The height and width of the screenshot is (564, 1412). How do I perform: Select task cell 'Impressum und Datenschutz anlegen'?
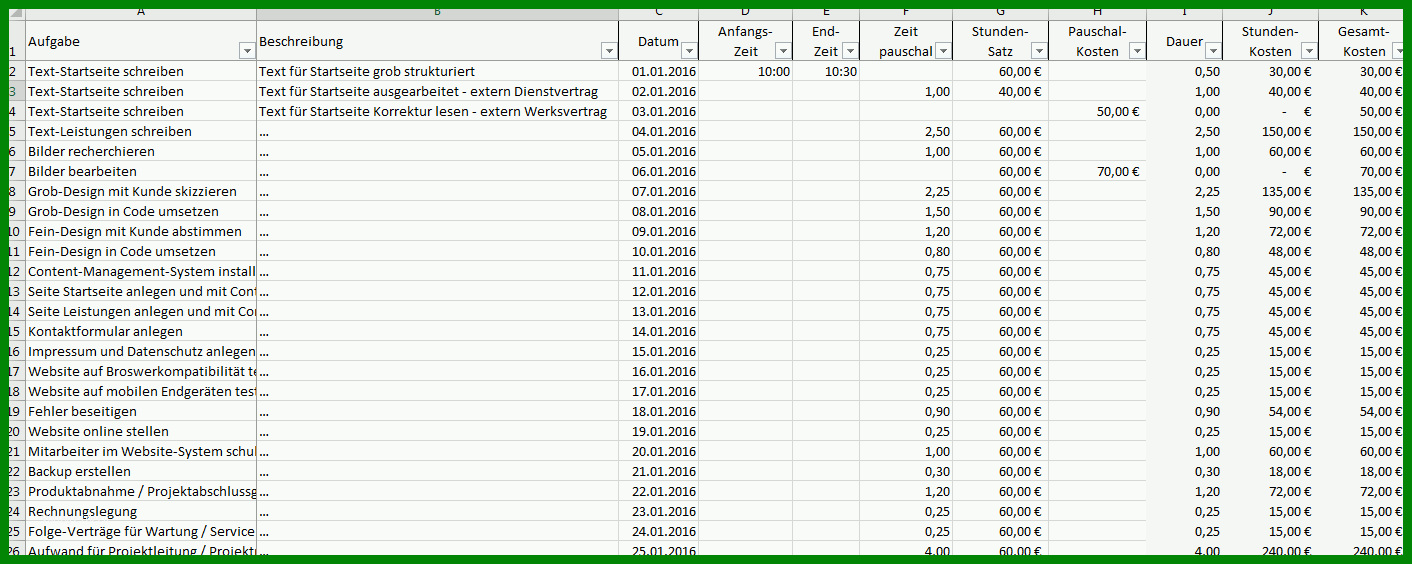(140, 351)
